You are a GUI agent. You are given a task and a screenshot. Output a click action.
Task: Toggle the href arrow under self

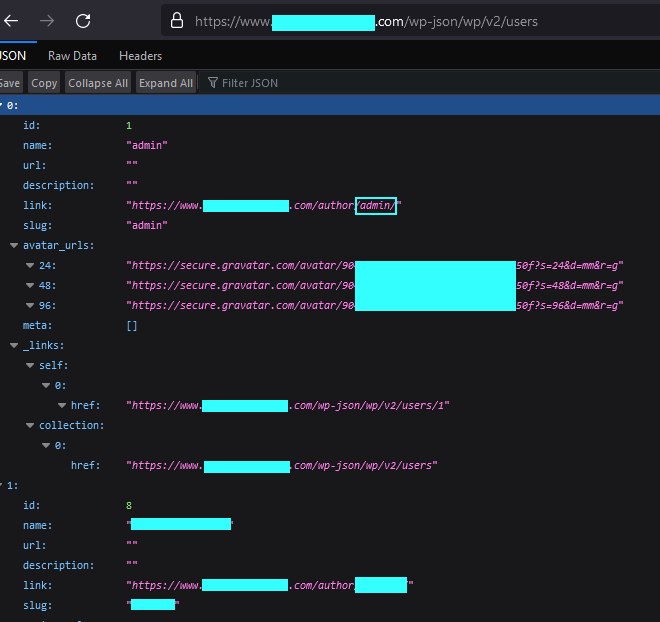62,405
